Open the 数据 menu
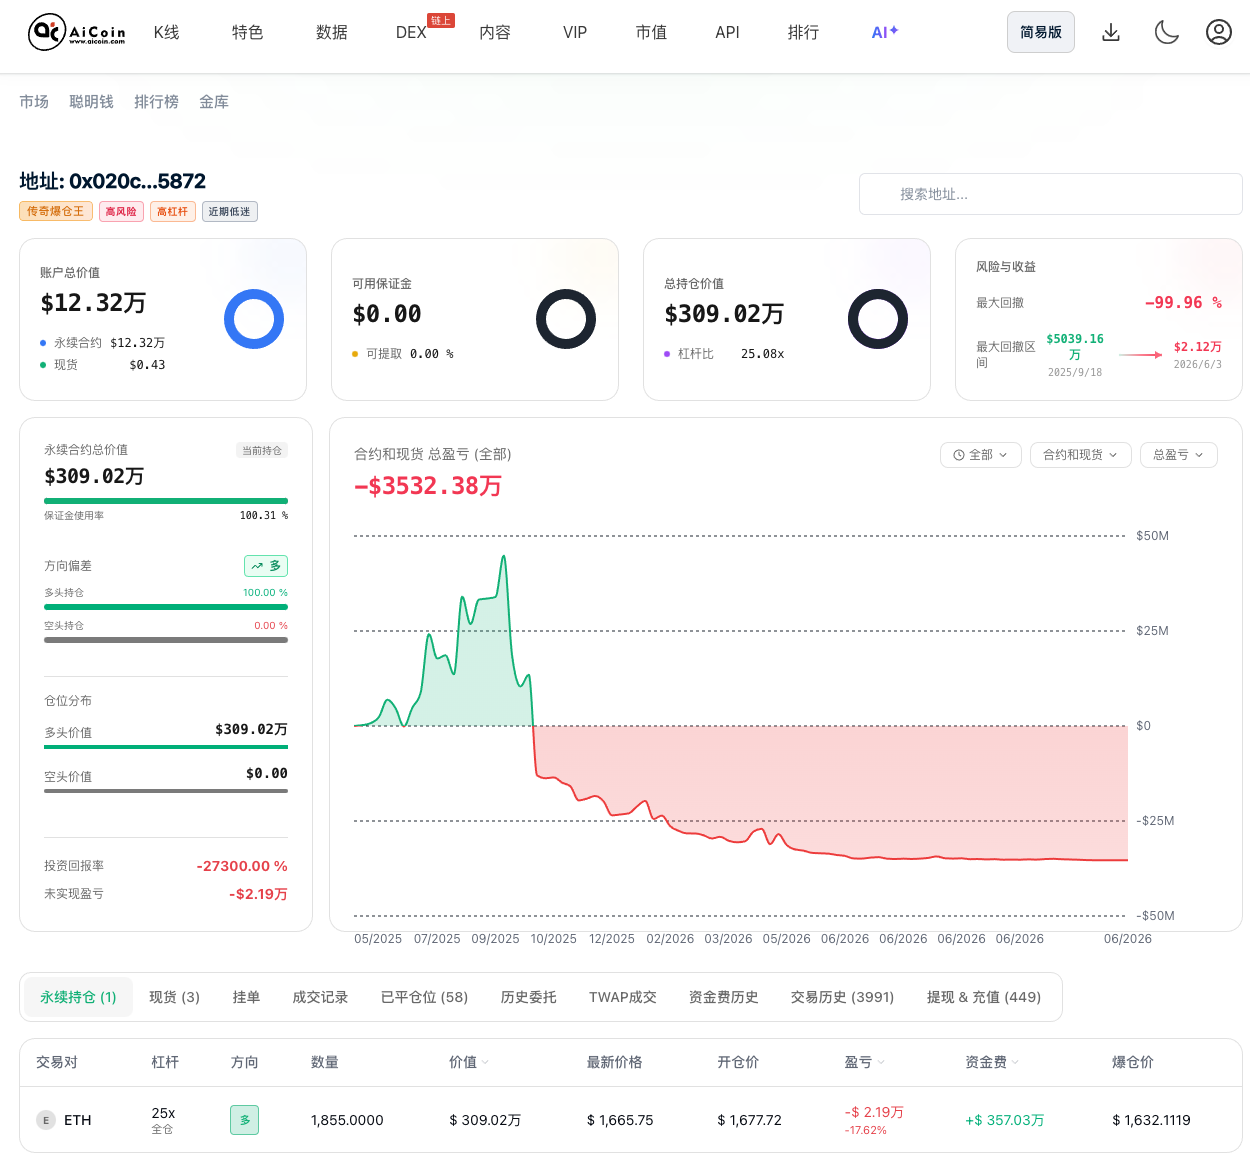 pyautogui.click(x=332, y=33)
